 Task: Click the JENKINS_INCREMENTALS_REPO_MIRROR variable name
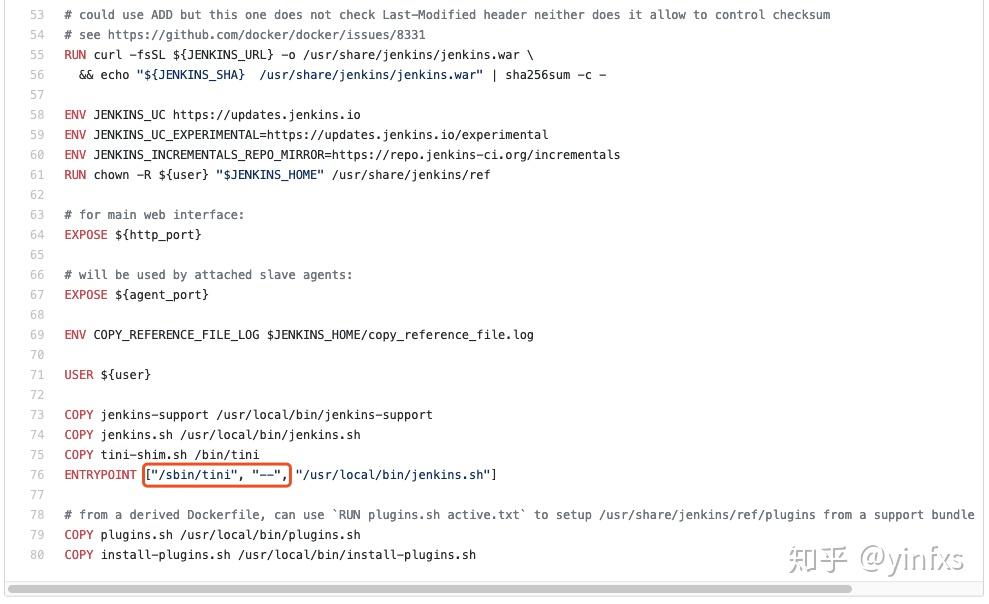tap(207, 155)
